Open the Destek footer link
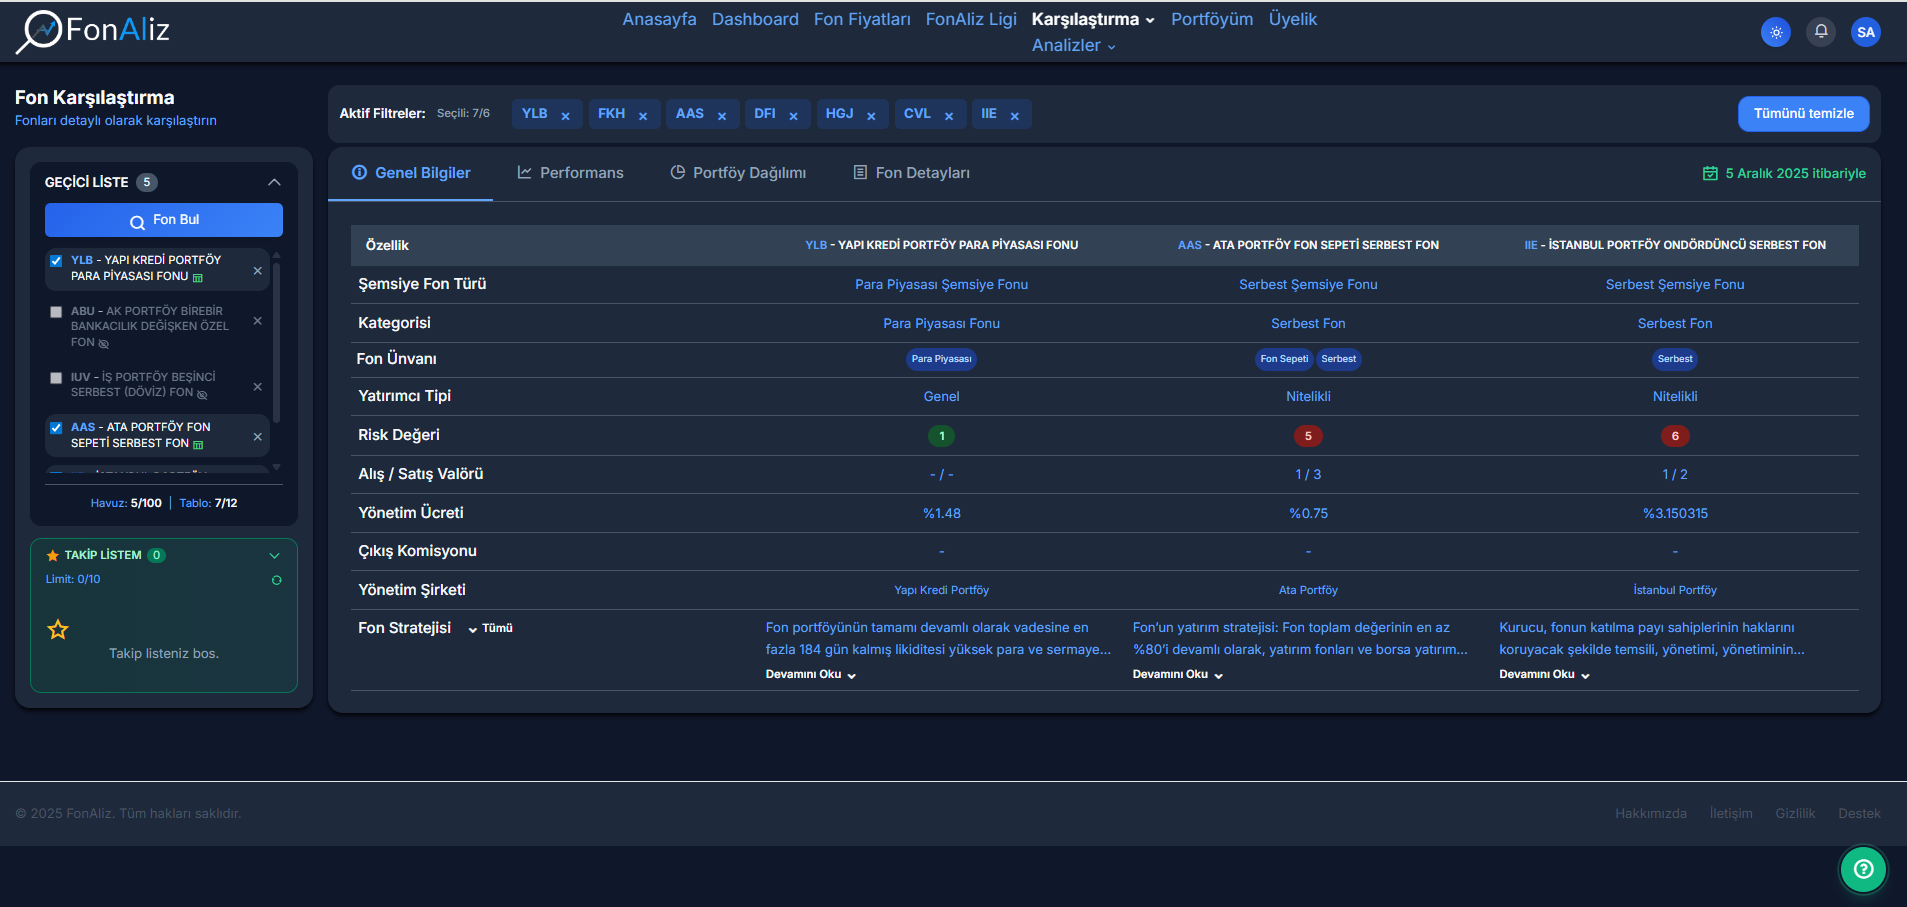The image size is (1907, 907). (1859, 814)
